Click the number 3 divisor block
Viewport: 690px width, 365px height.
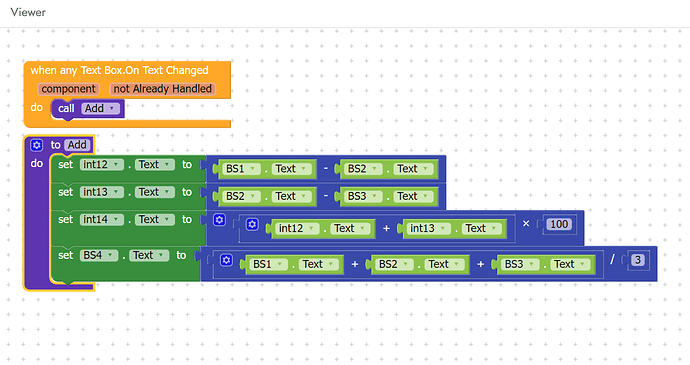point(638,260)
